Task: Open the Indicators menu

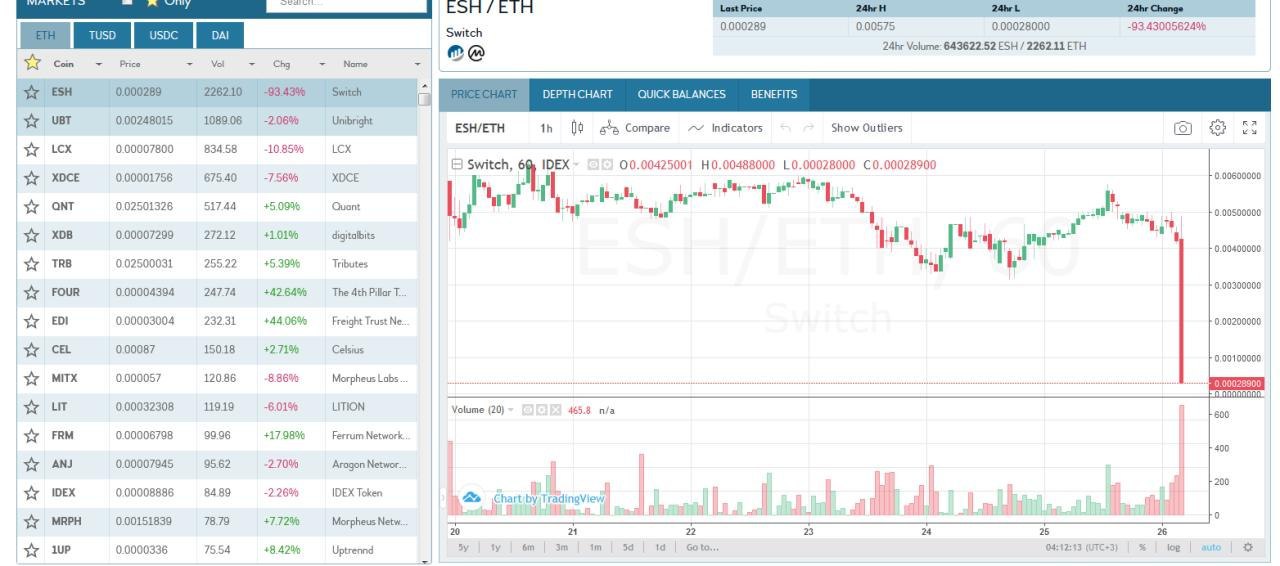Action: pos(725,128)
